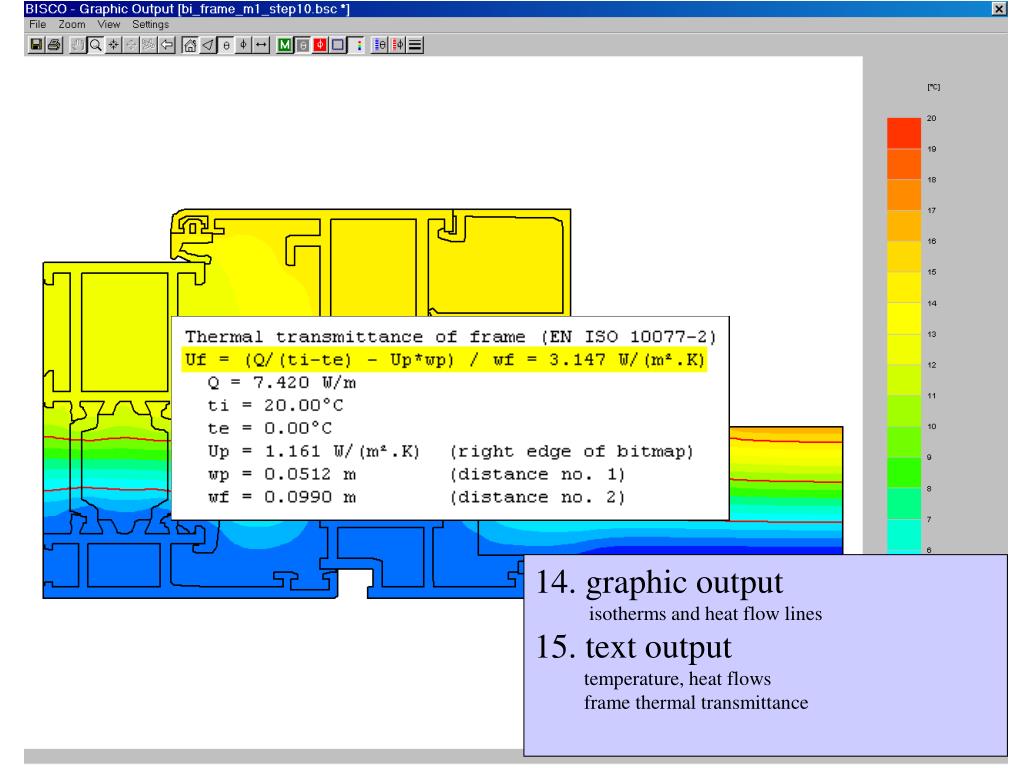Click the Save floppy disk icon
This screenshot has width=1024, height=768.
click(x=36, y=45)
